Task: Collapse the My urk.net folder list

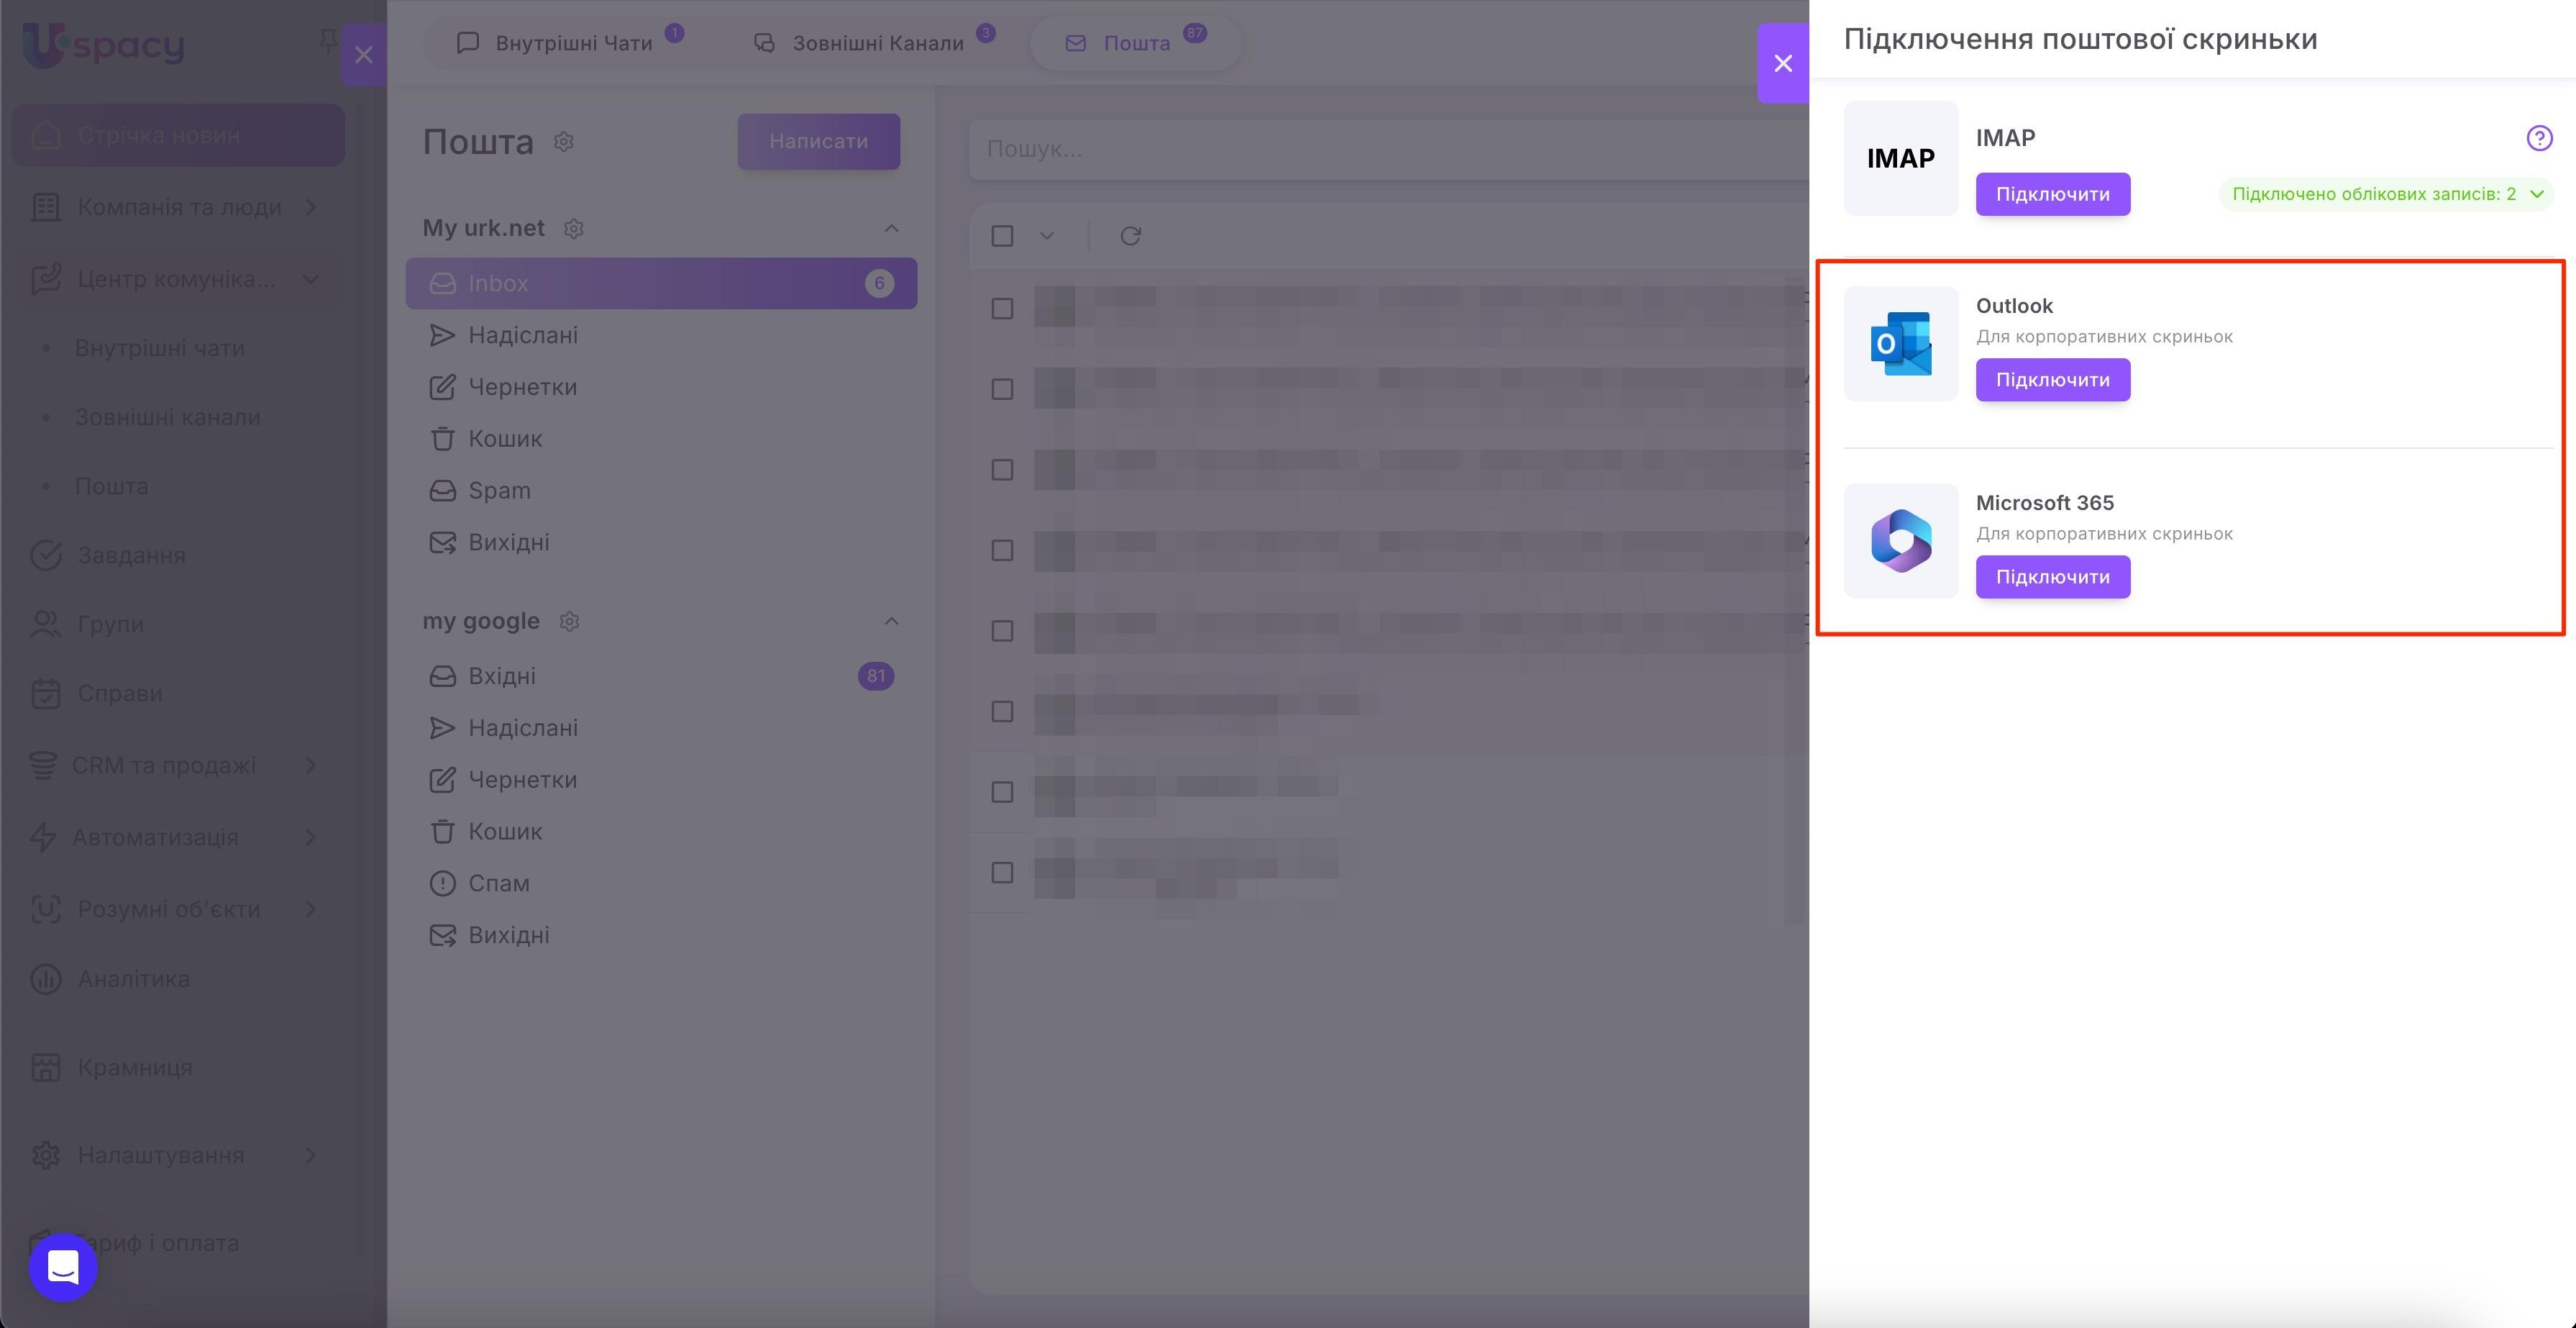Action: pos(891,229)
